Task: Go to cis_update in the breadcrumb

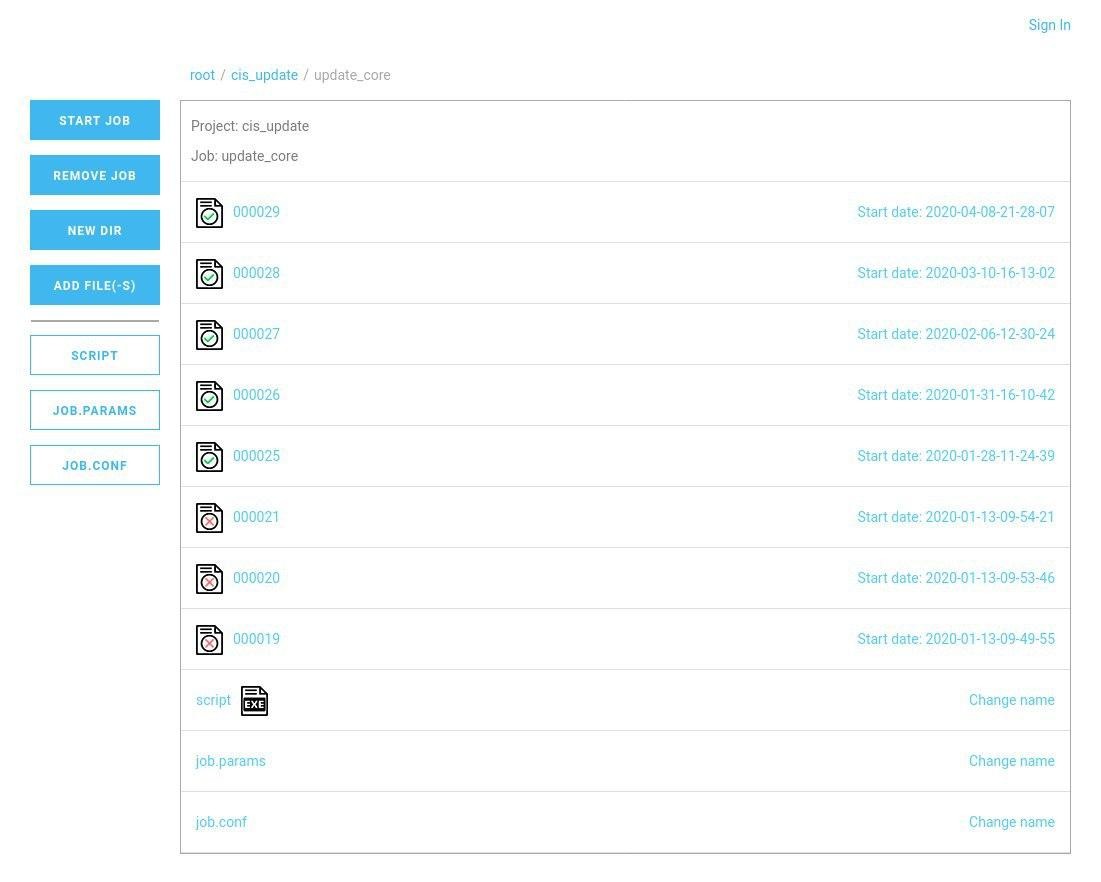Action: point(264,75)
